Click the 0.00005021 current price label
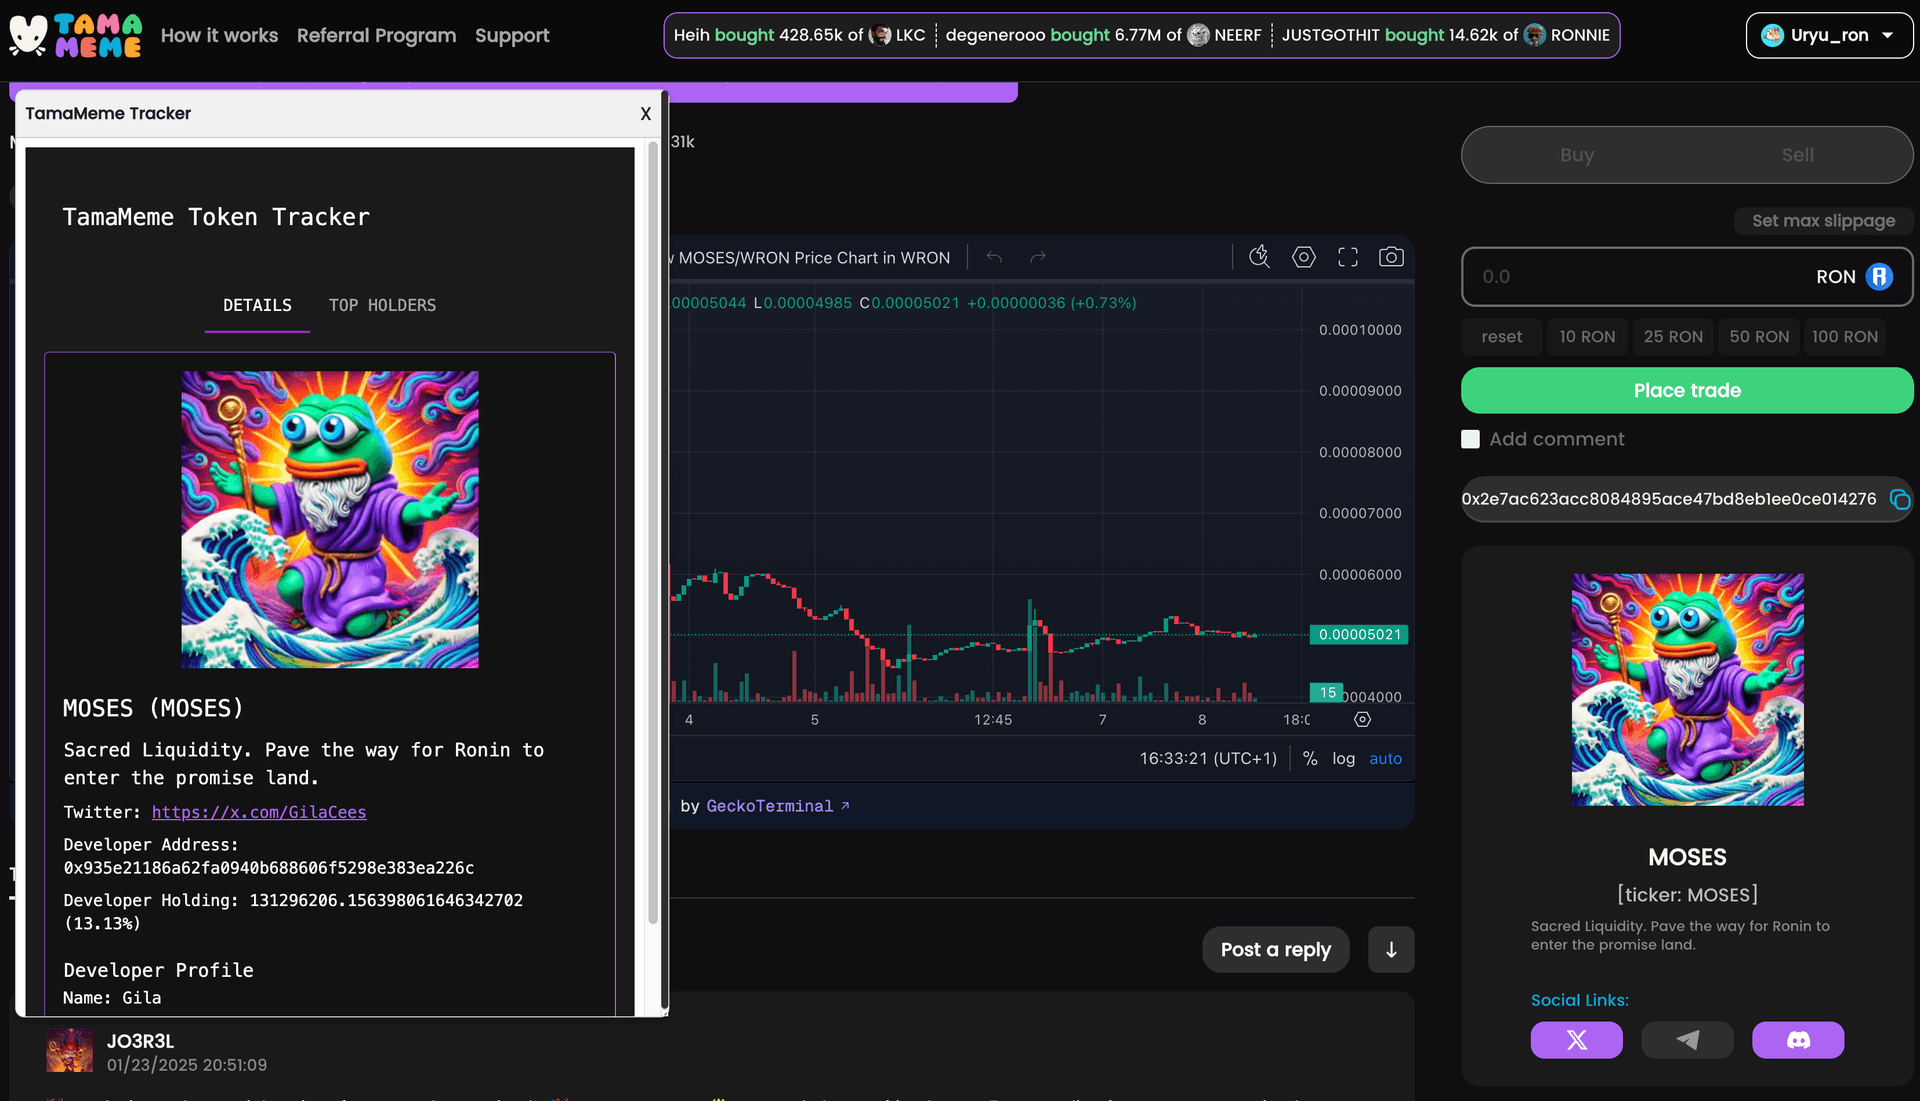 point(1359,635)
